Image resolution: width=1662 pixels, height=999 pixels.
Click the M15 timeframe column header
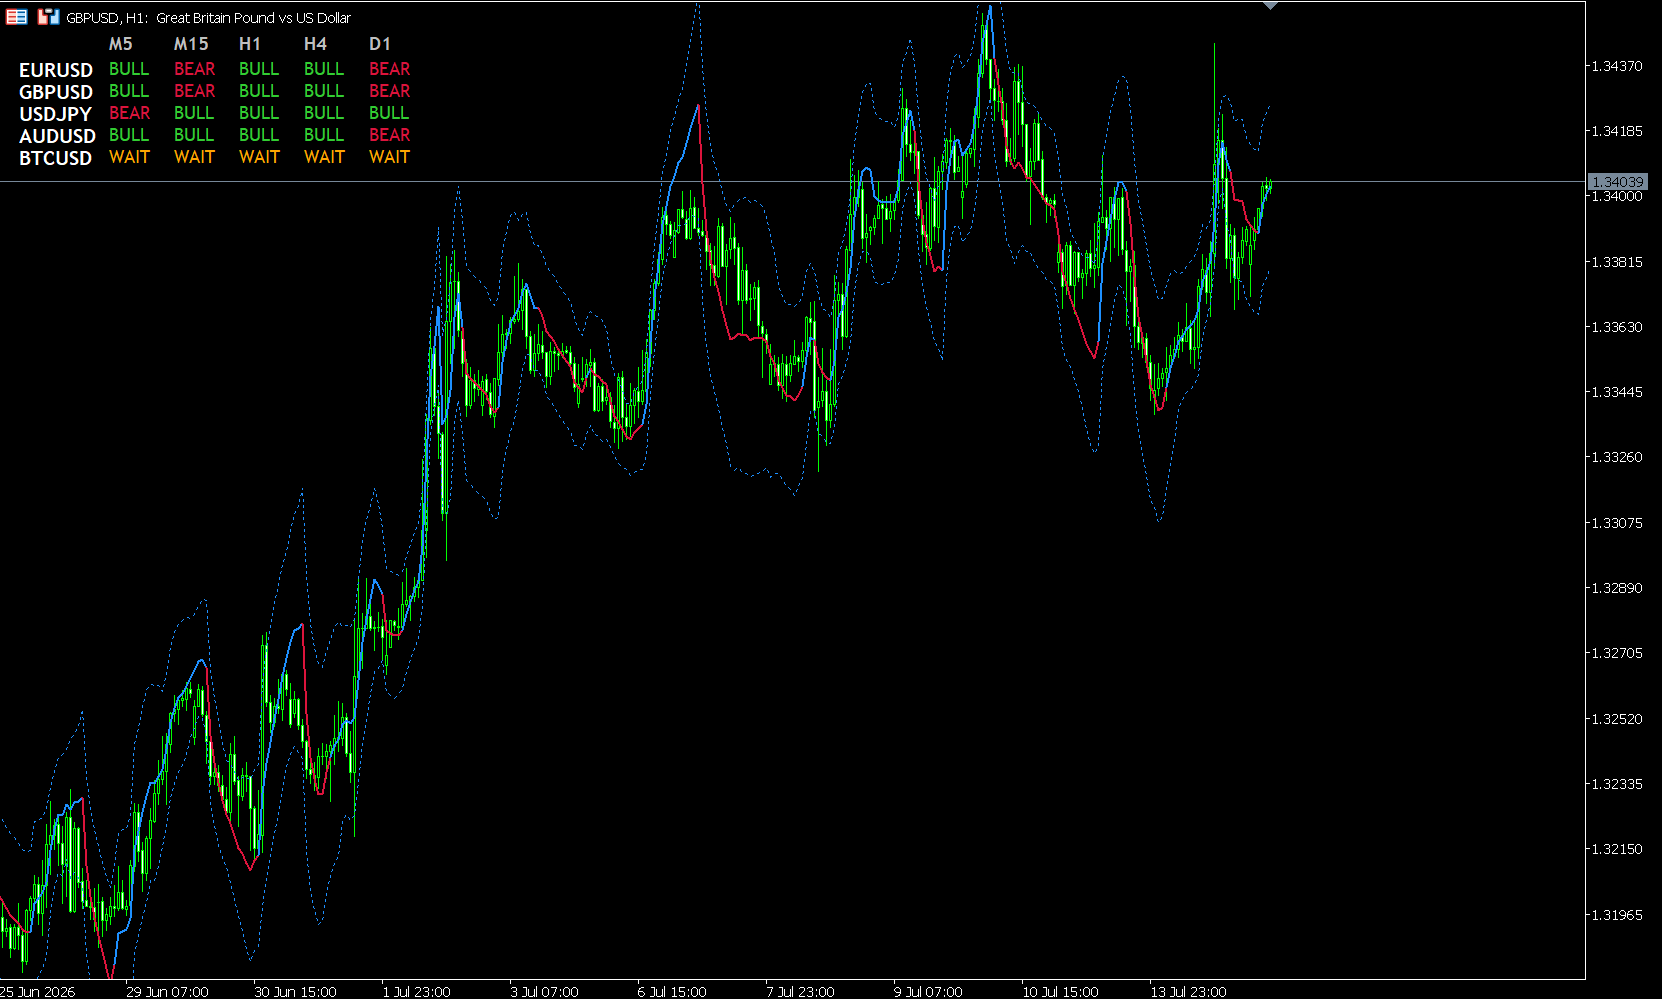click(x=191, y=44)
